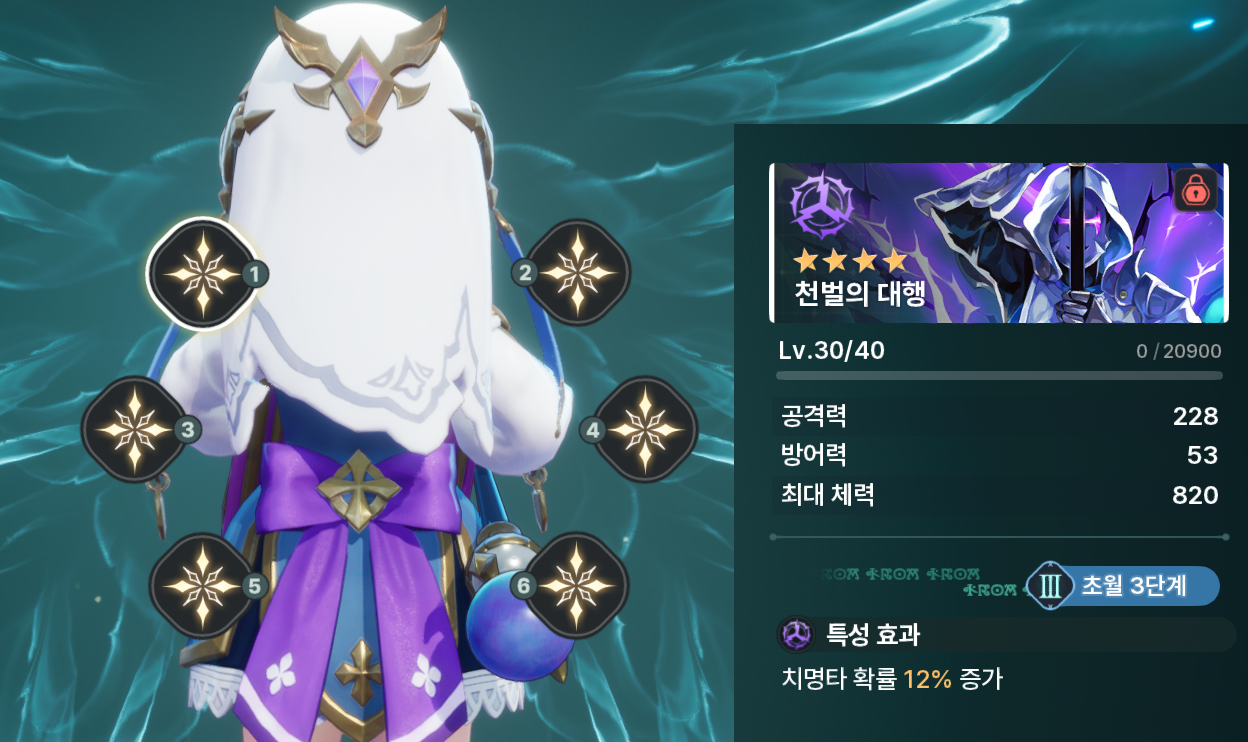Click the four-star rating on the card
1248x742 pixels.
[851, 262]
